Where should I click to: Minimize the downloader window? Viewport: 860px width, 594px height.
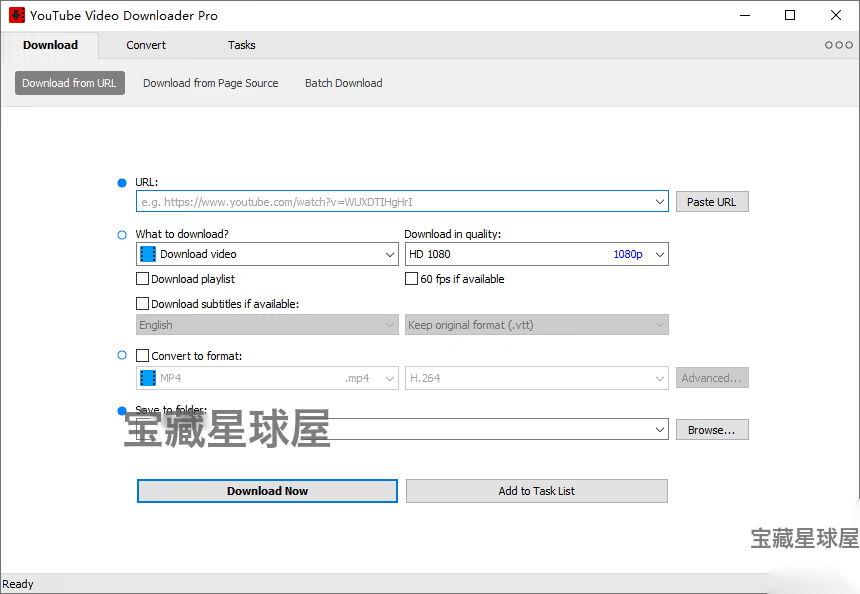(745, 15)
